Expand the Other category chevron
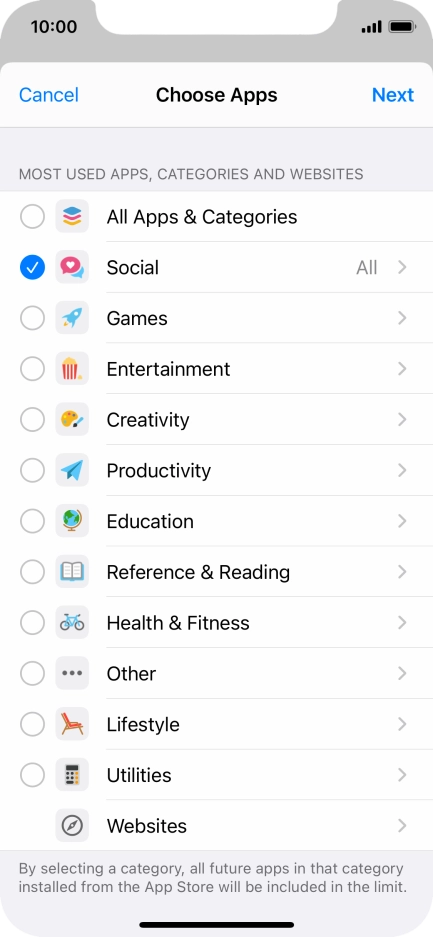 point(403,673)
